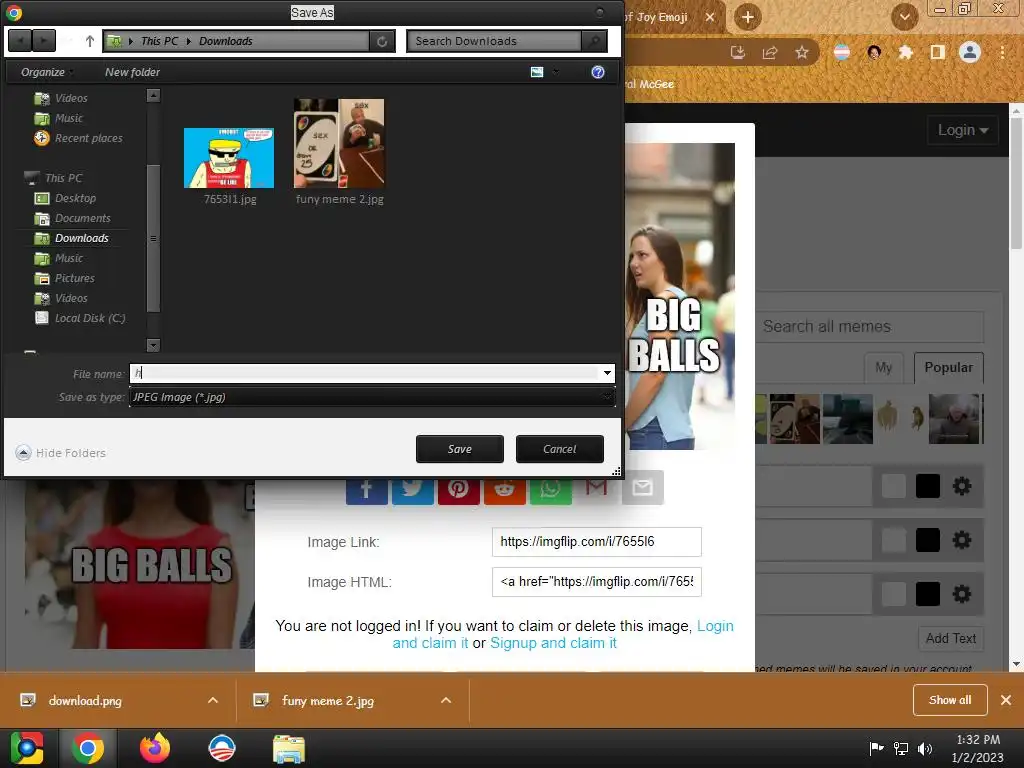This screenshot has width=1024, height=768.
Task: Switch to the Popular memes tab
Action: 948,368
